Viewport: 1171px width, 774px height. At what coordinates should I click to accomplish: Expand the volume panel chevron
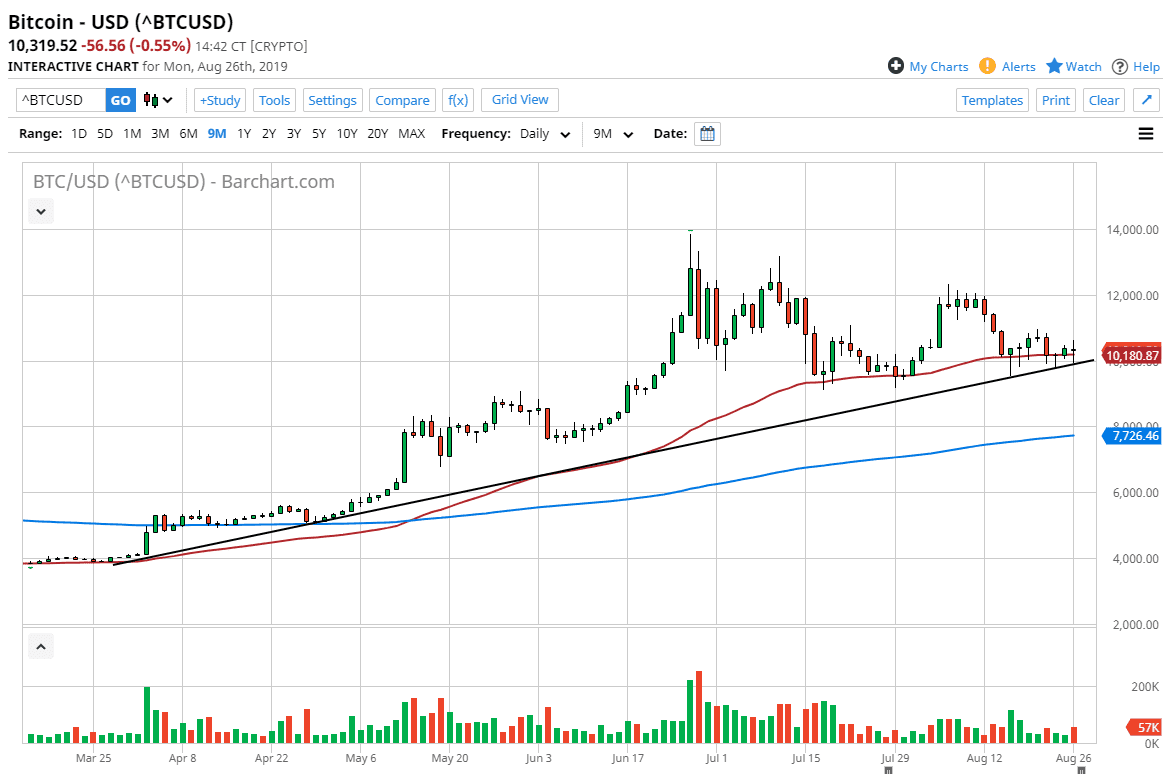[40, 646]
